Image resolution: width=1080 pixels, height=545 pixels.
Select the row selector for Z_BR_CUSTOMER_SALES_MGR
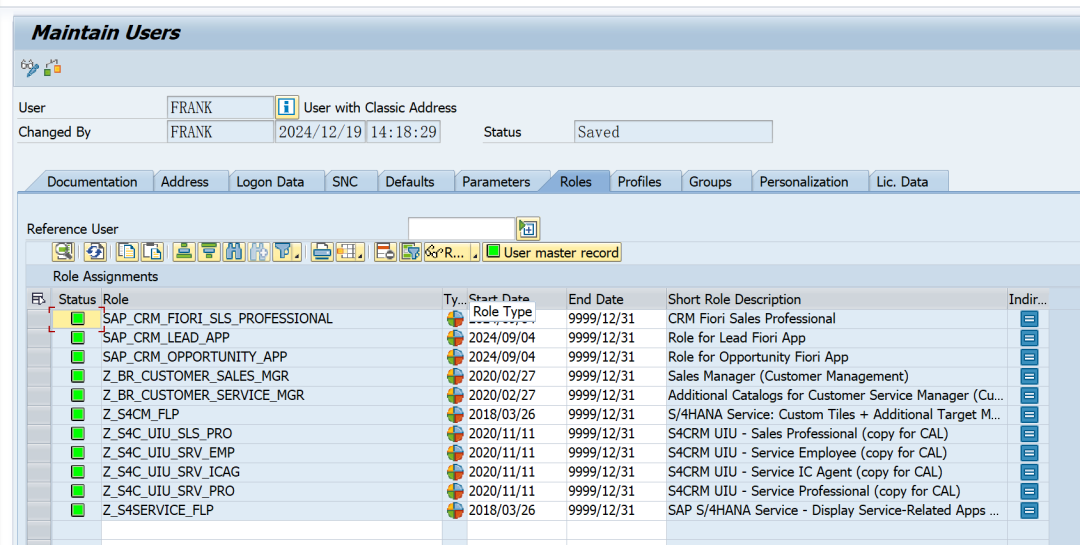(38, 376)
